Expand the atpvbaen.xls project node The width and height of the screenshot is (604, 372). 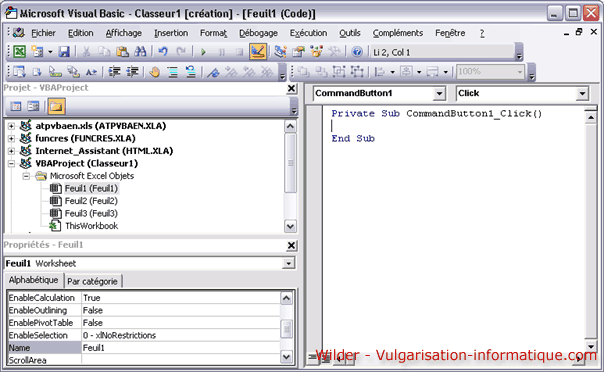click(12, 126)
